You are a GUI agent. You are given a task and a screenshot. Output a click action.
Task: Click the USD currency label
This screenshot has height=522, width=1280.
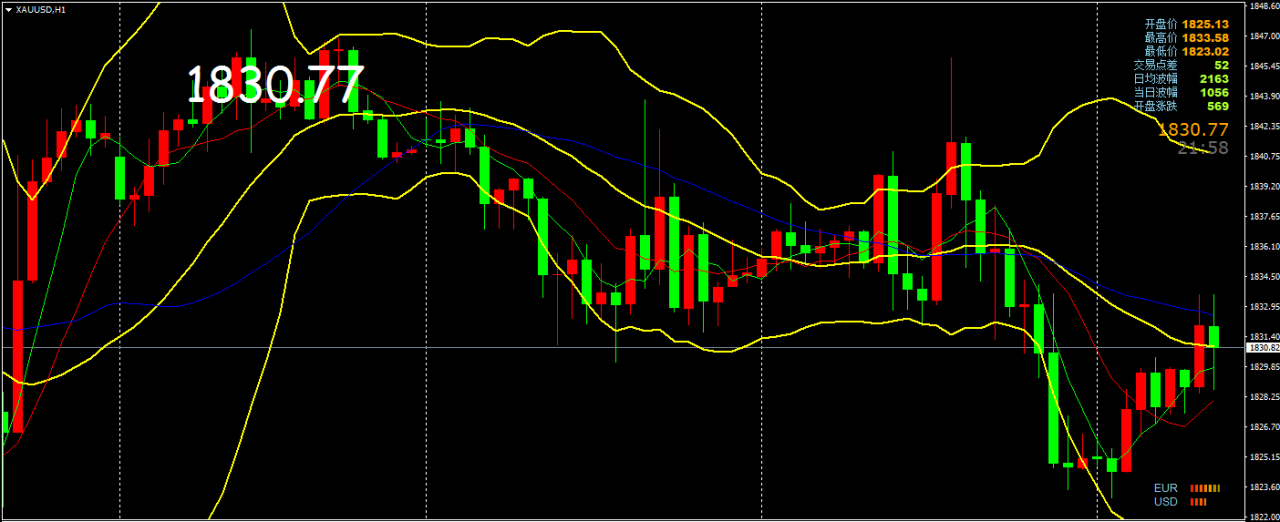point(1165,502)
